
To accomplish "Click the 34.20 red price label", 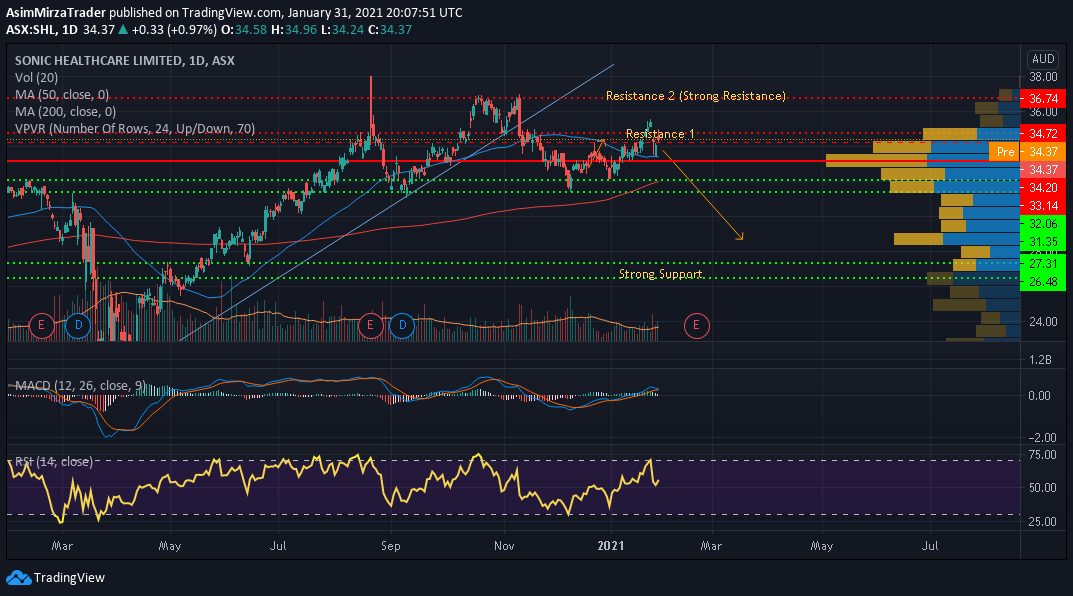I will tap(1043, 187).
